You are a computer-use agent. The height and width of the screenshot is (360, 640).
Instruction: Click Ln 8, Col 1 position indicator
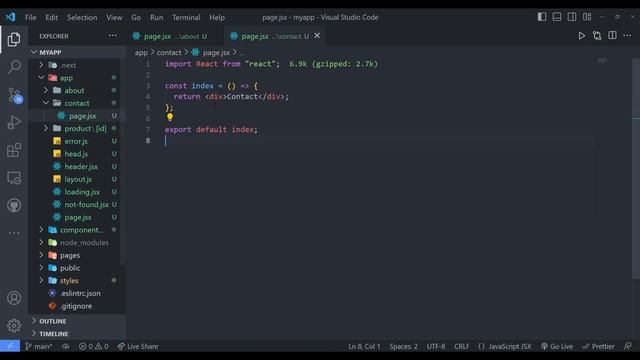pyautogui.click(x=364, y=346)
